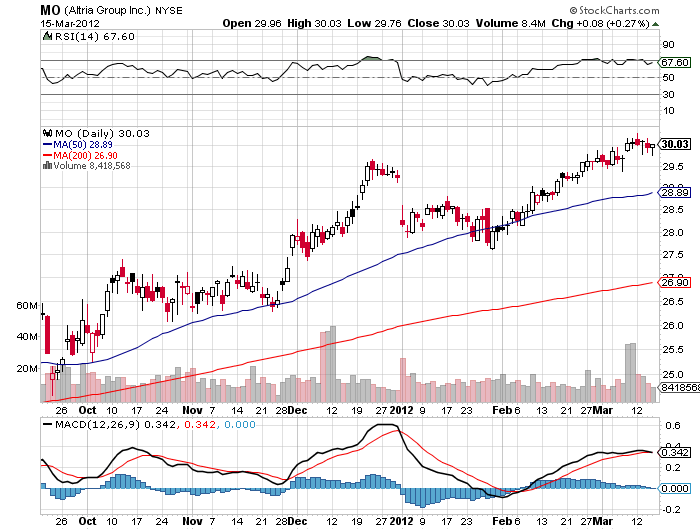Click the Open 29.96 value in header
The width and height of the screenshot is (700, 530).
coord(252,23)
